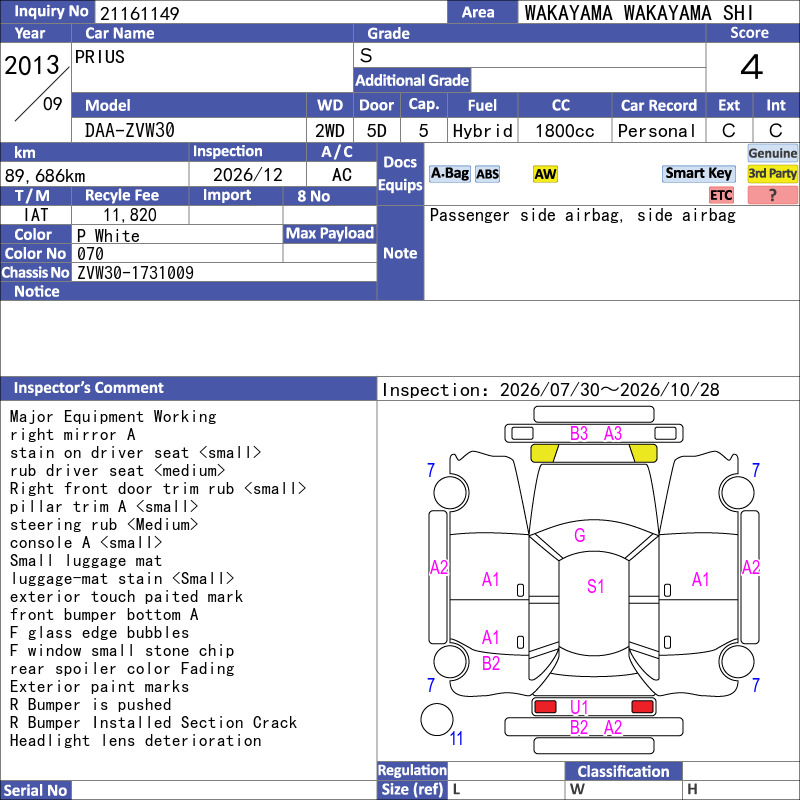Viewport: 800px width, 800px height.
Task: Click comment 'F glass edge bubbles'
Action: coord(99,633)
